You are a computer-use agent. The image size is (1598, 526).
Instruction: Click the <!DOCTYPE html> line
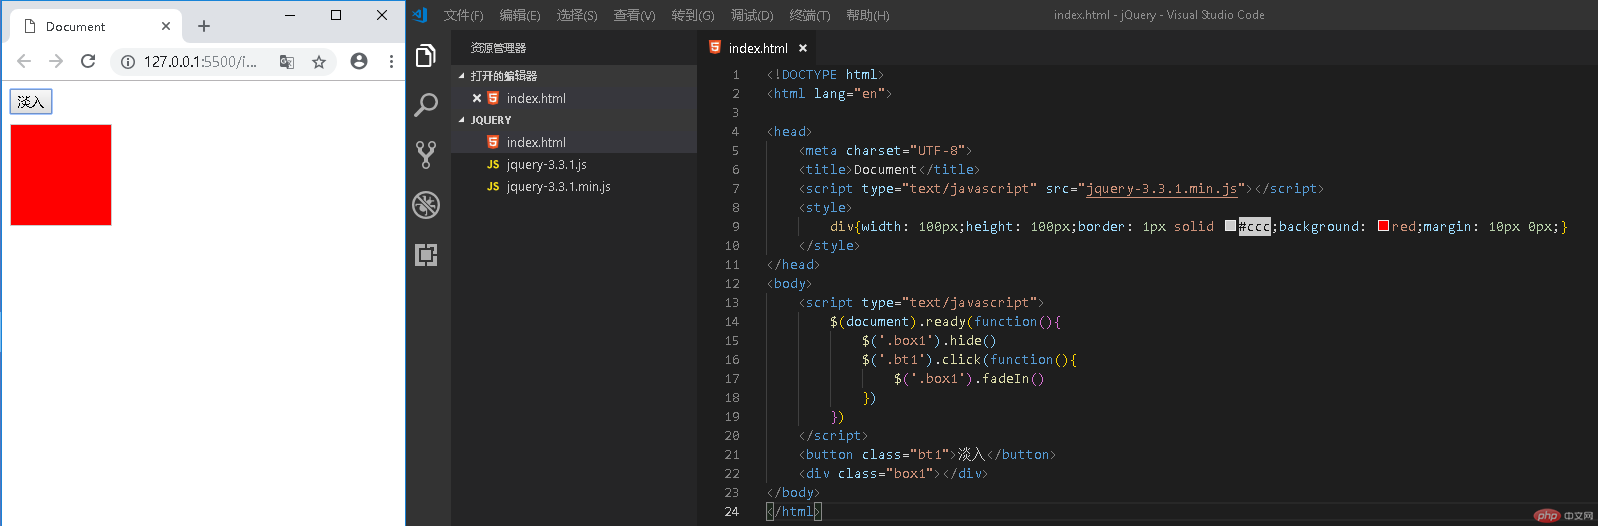pos(825,74)
